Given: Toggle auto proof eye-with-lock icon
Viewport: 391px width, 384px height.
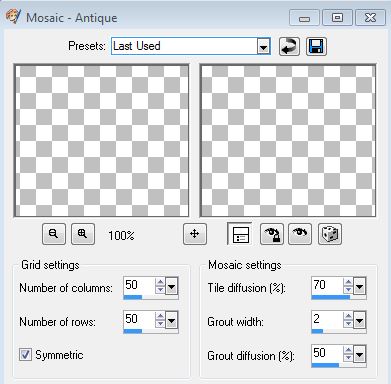Looking at the screenshot, I should click(272, 234).
